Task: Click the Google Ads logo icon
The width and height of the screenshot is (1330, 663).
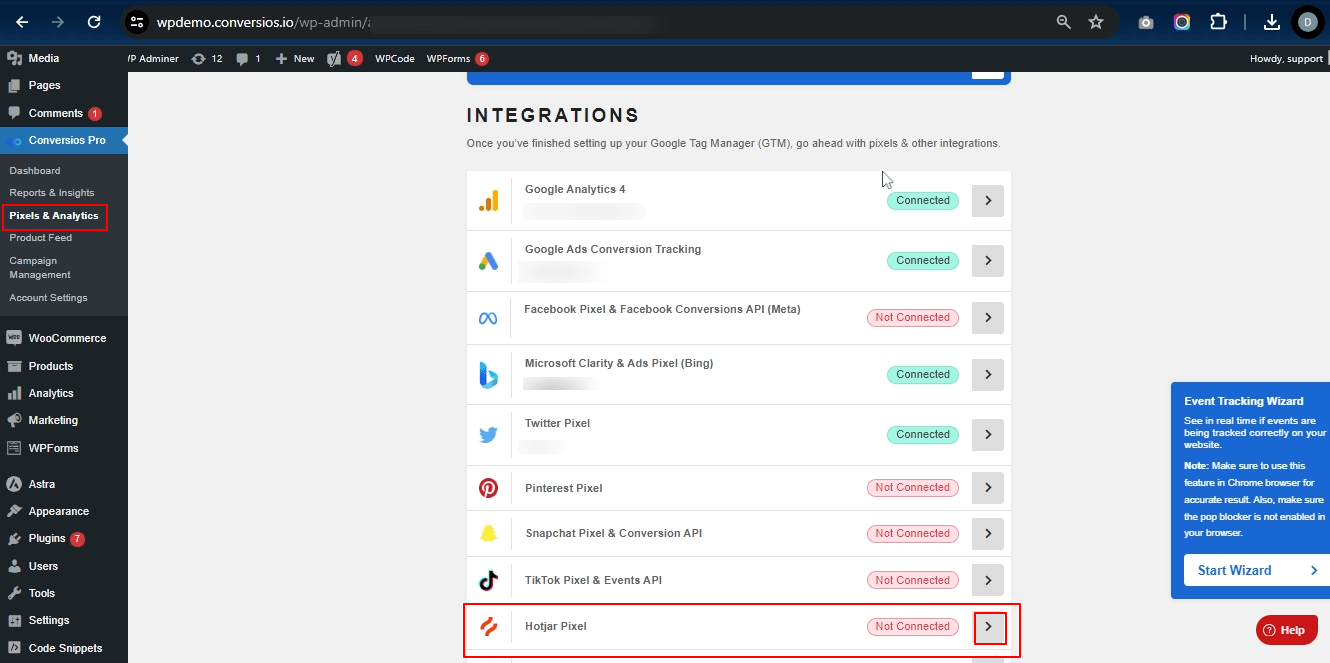Action: tap(488, 261)
